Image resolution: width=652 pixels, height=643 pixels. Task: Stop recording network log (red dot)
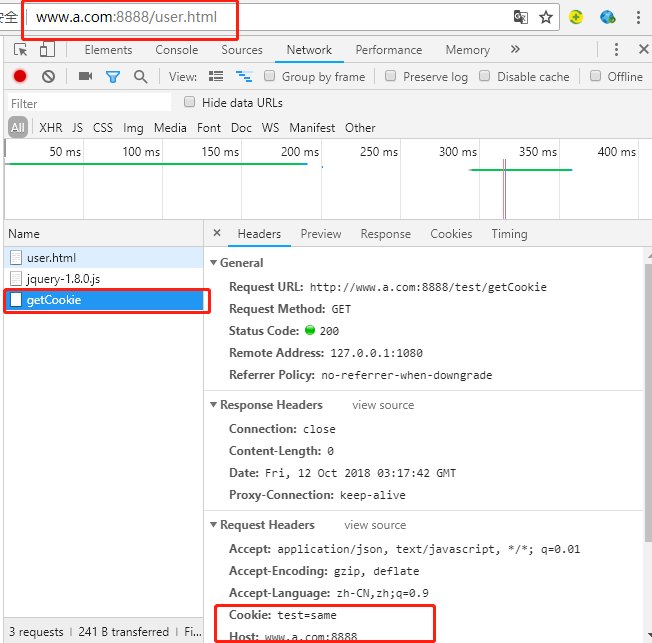(20, 76)
